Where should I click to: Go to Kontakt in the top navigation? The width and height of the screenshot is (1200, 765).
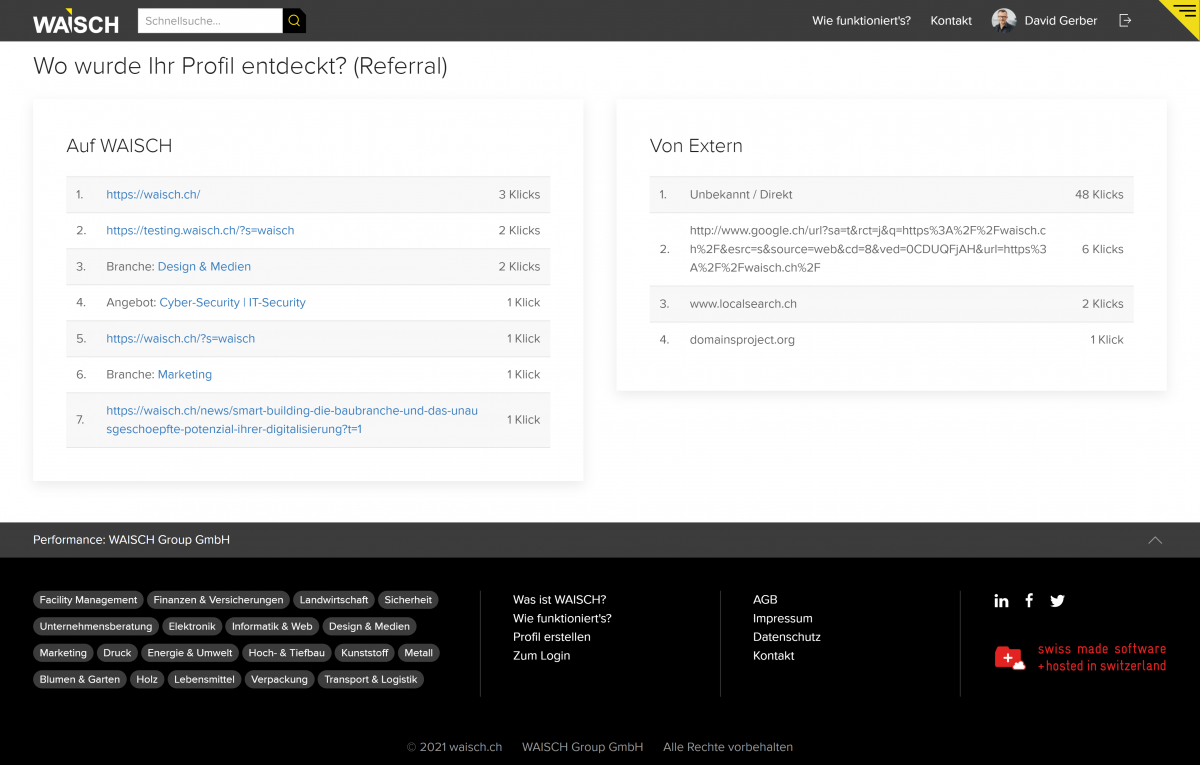[x=951, y=21]
